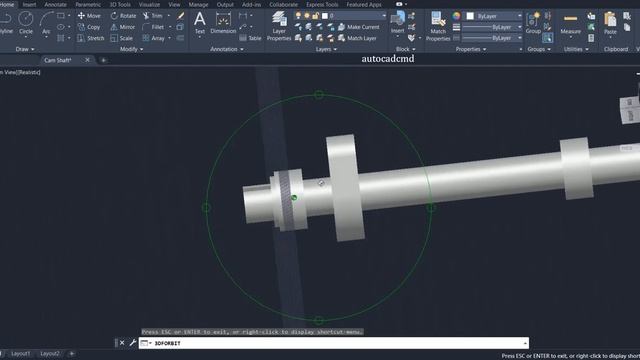Activate the Move tool

pos(89,16)
